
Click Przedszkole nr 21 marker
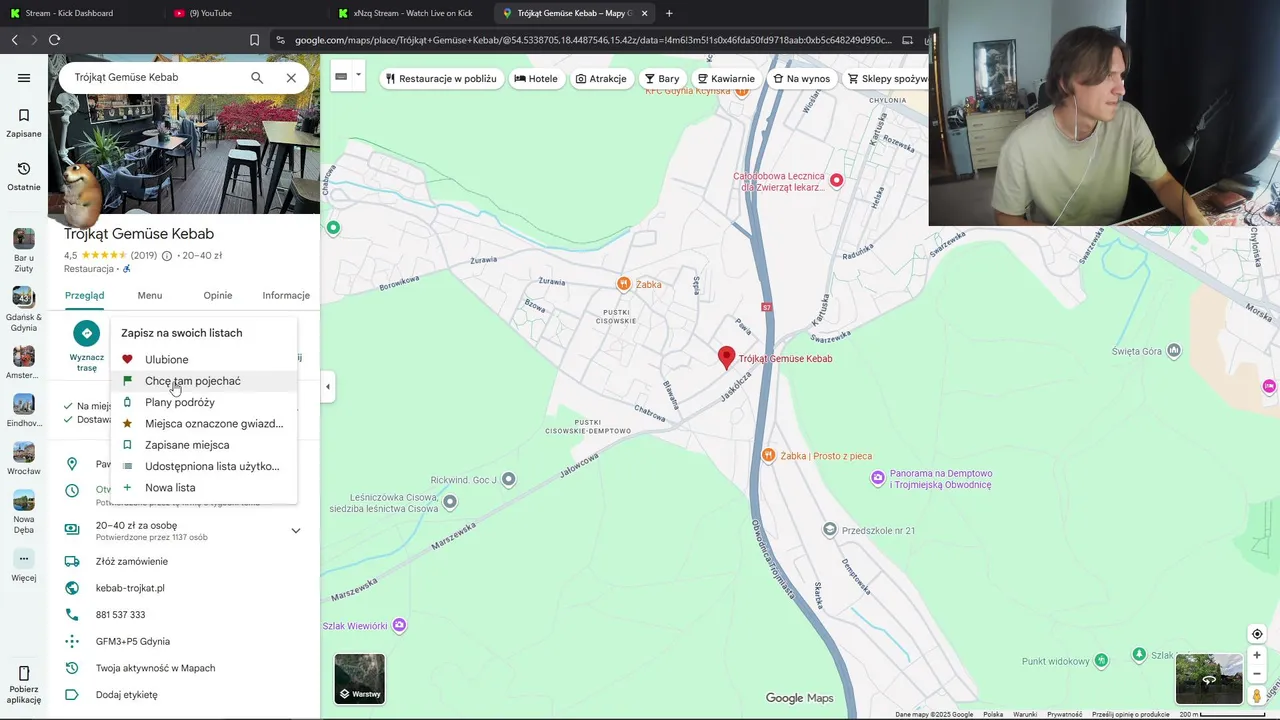click(x=829, y=529)
